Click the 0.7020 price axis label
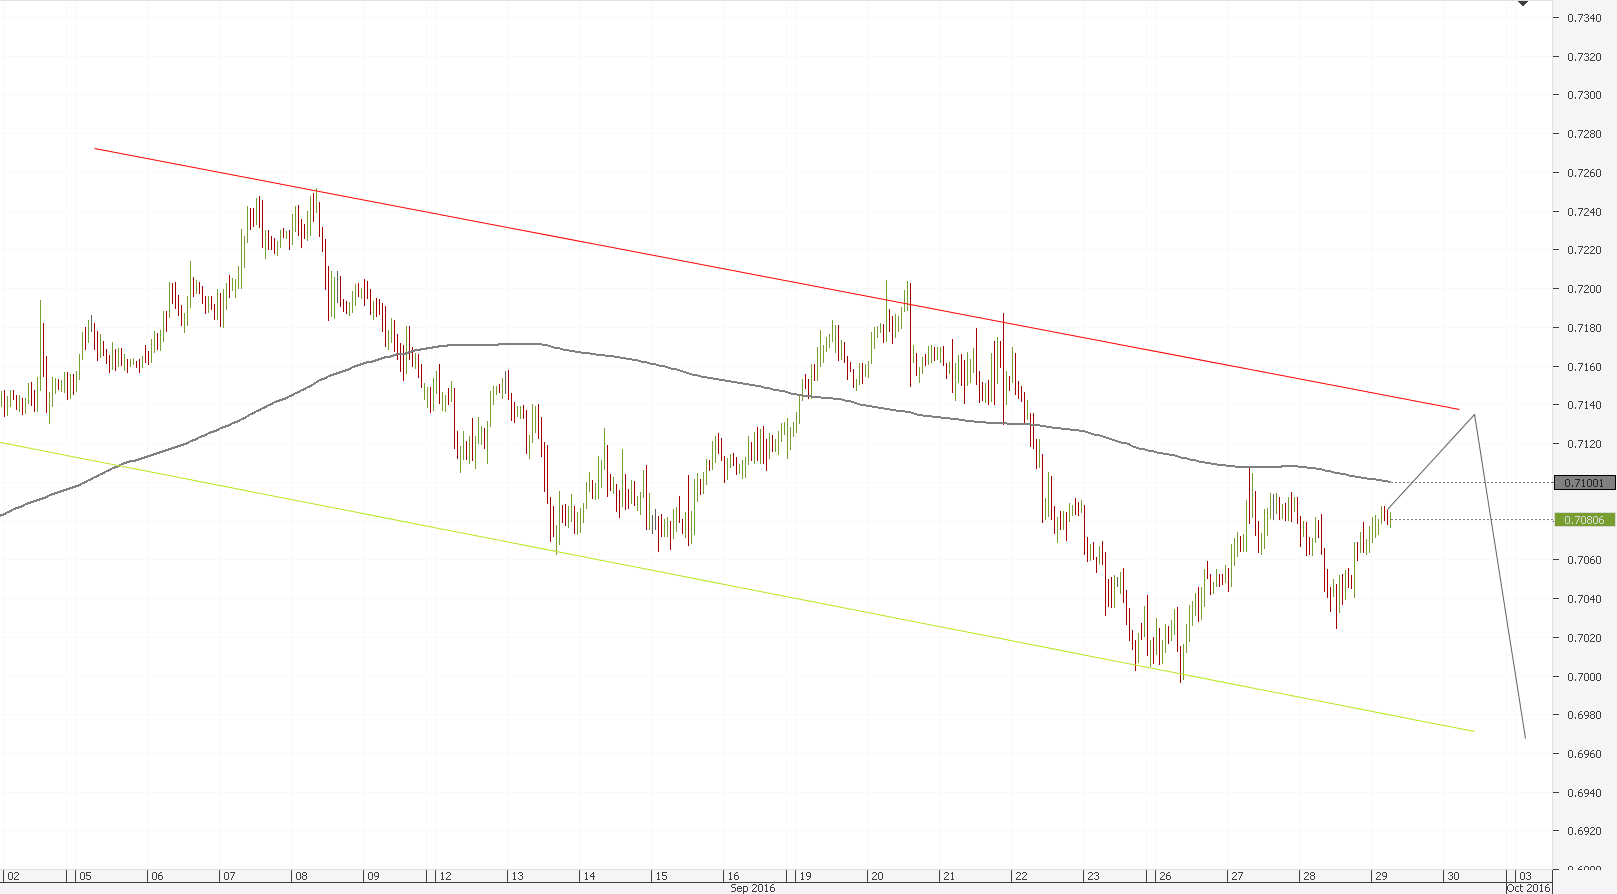The width and height of the screenshot is (1617, 894). point(1584,638)
